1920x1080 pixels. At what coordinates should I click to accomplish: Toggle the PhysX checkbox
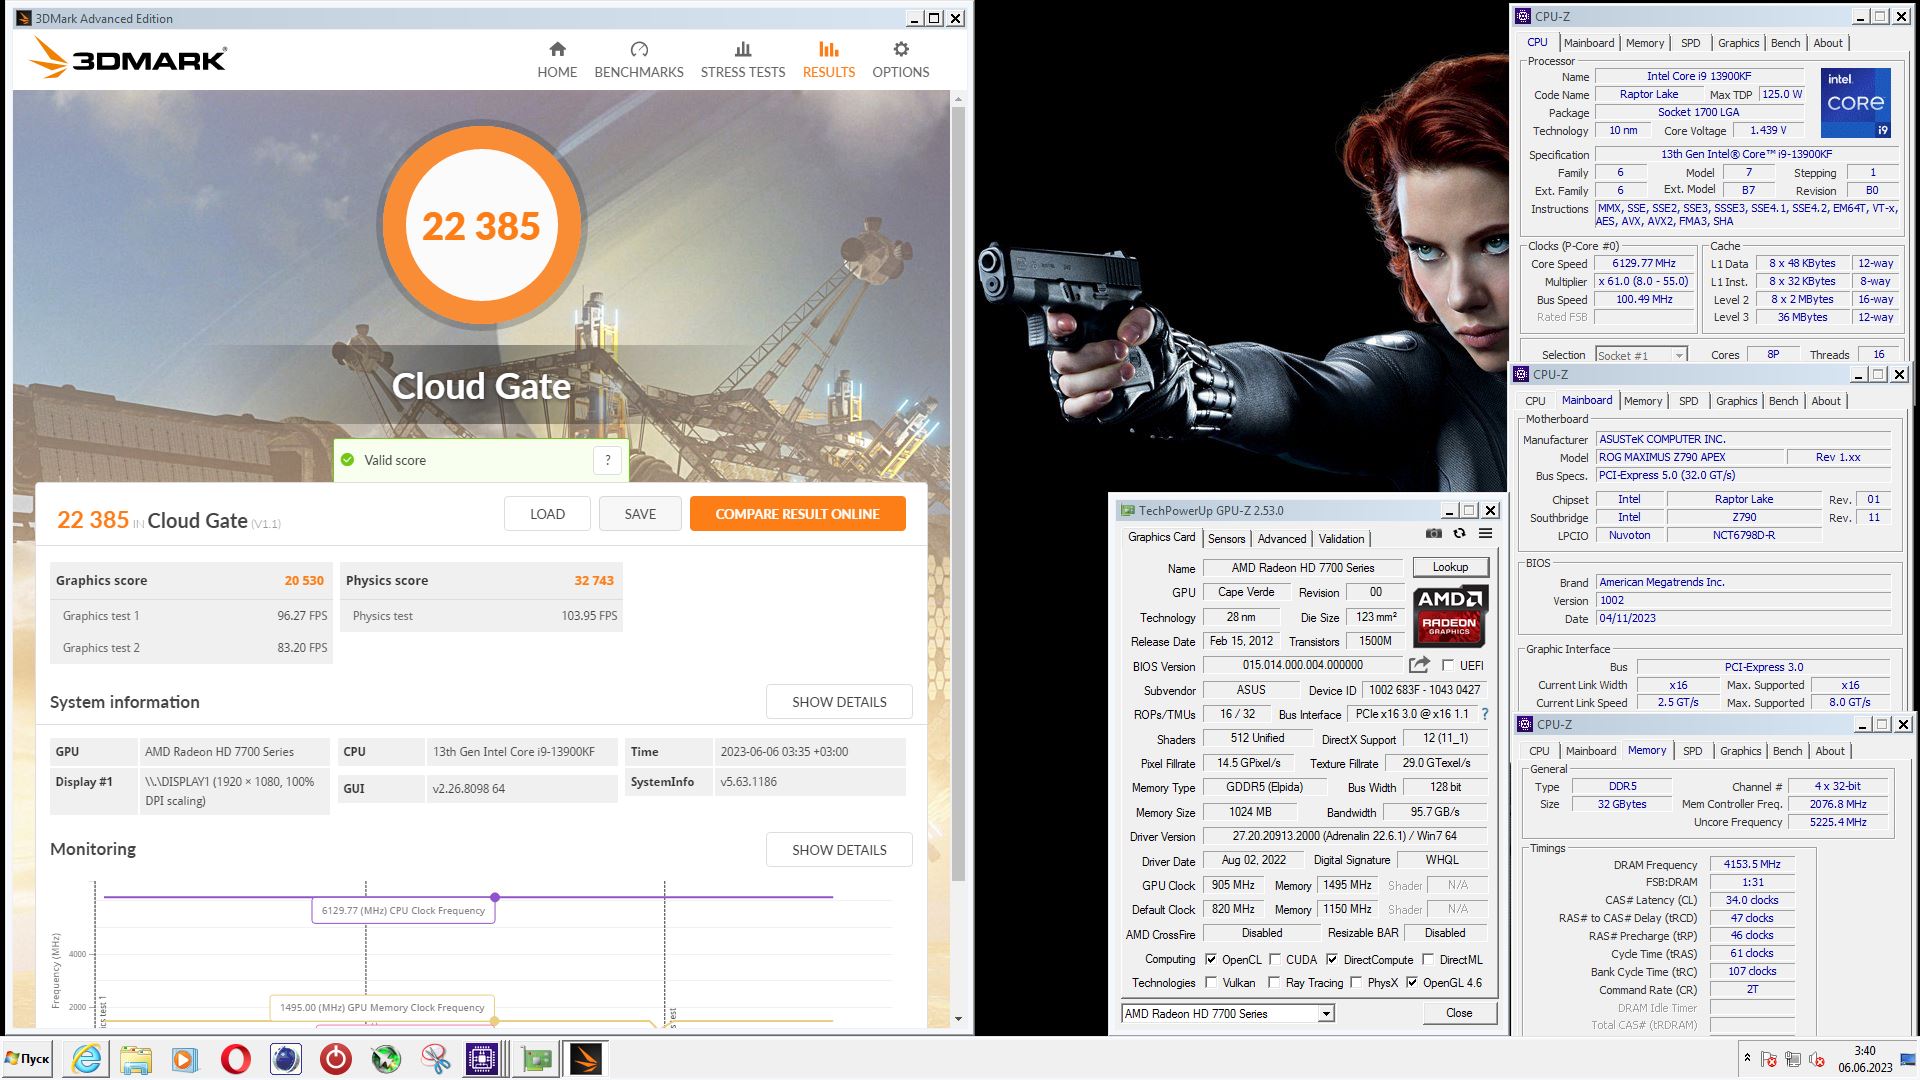click(x=1355, y=982)
